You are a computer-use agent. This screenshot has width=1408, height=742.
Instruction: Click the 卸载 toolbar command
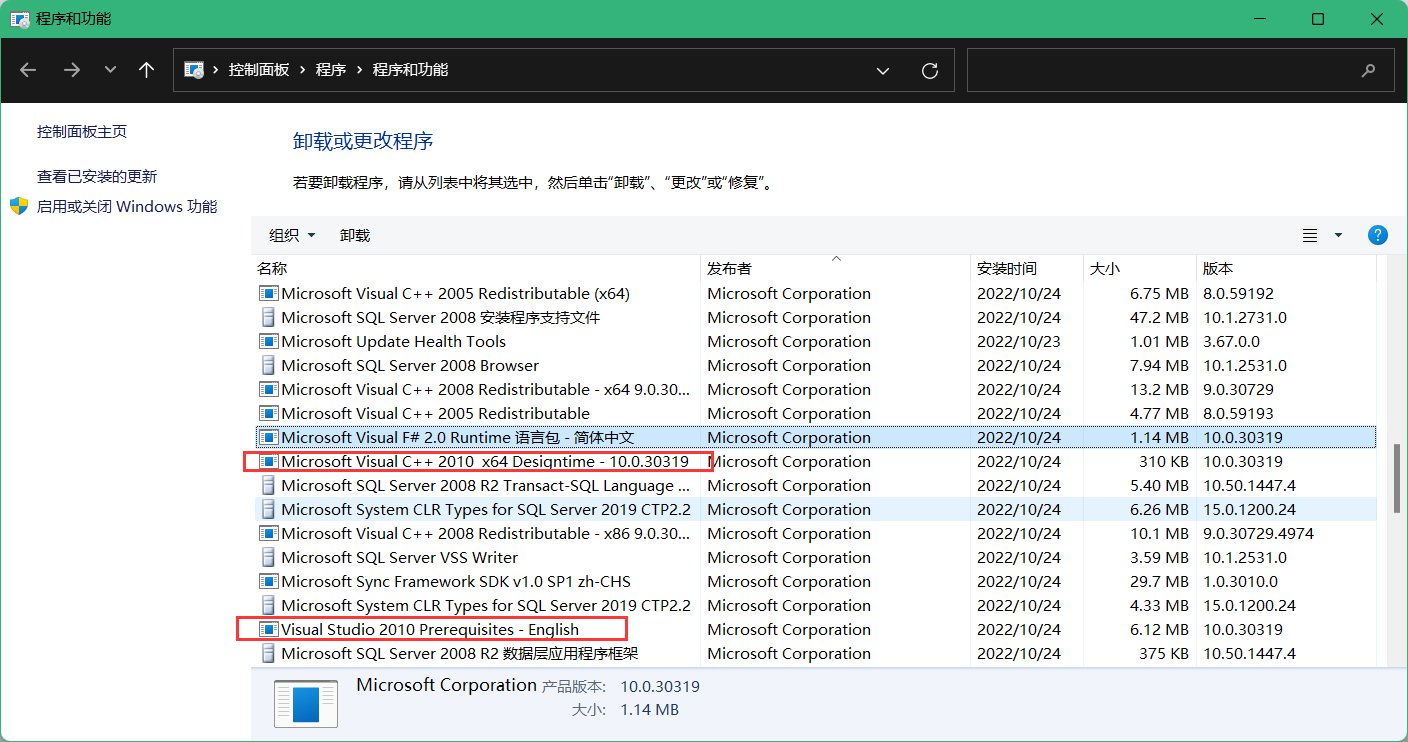coord(355,235)
